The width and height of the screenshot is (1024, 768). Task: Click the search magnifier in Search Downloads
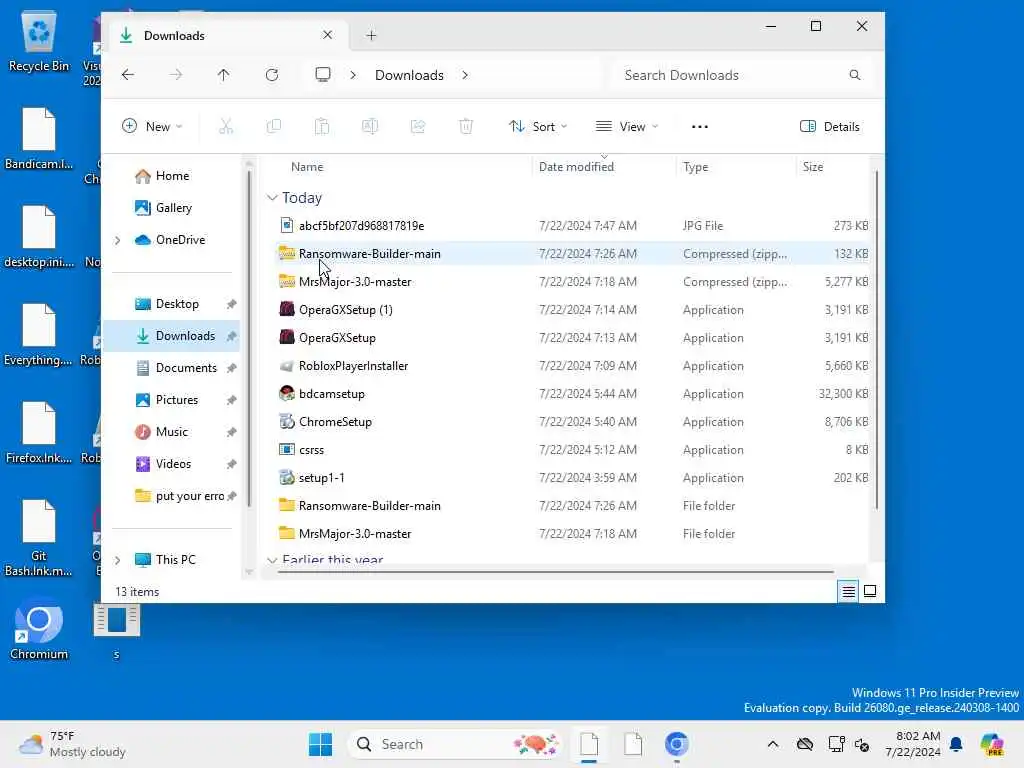point(855,75)
